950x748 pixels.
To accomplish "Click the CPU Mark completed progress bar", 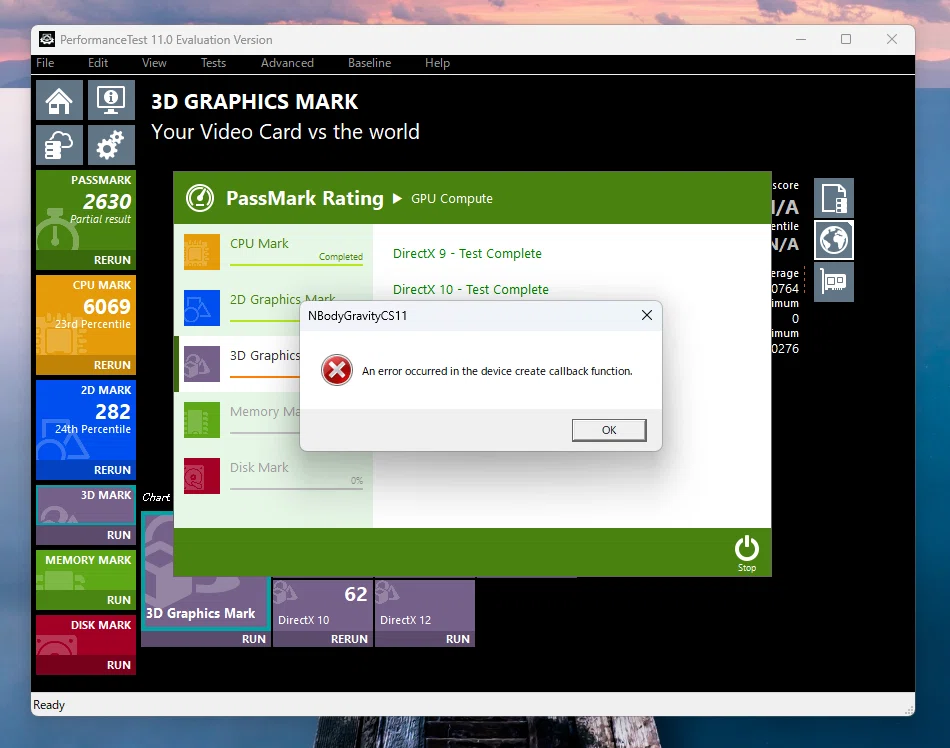I will point(296,265).
